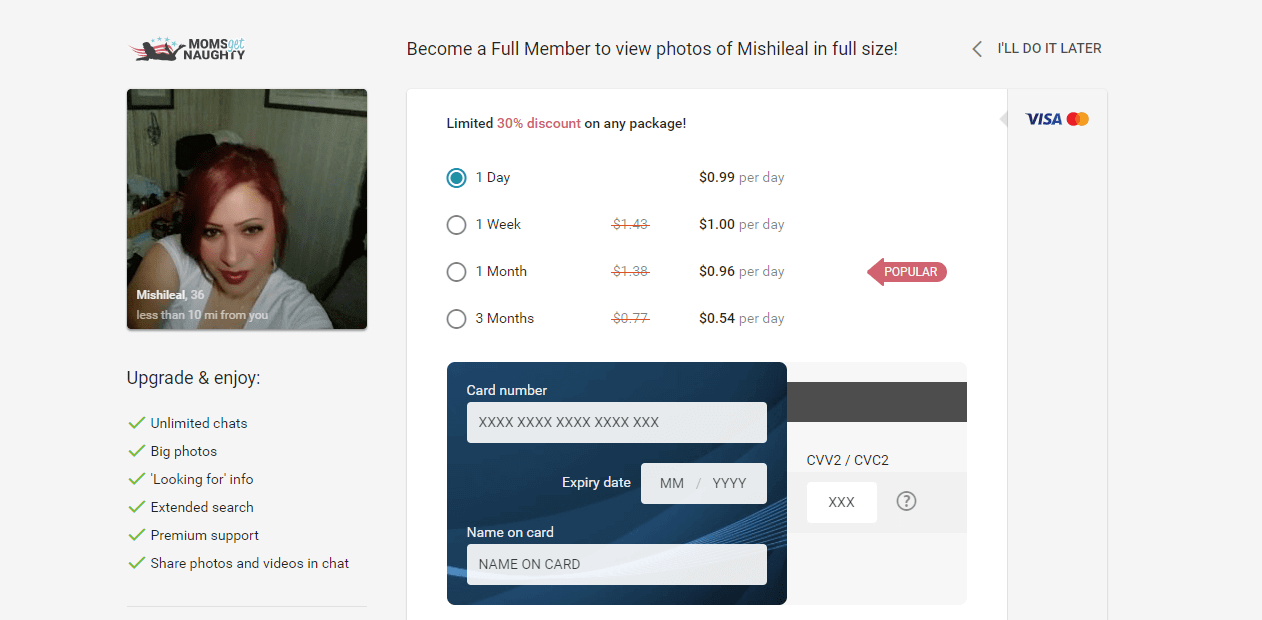This screenshot has width=1262, height=620.
Task: Focus the Name on card field
Action: tap(617, 564)
